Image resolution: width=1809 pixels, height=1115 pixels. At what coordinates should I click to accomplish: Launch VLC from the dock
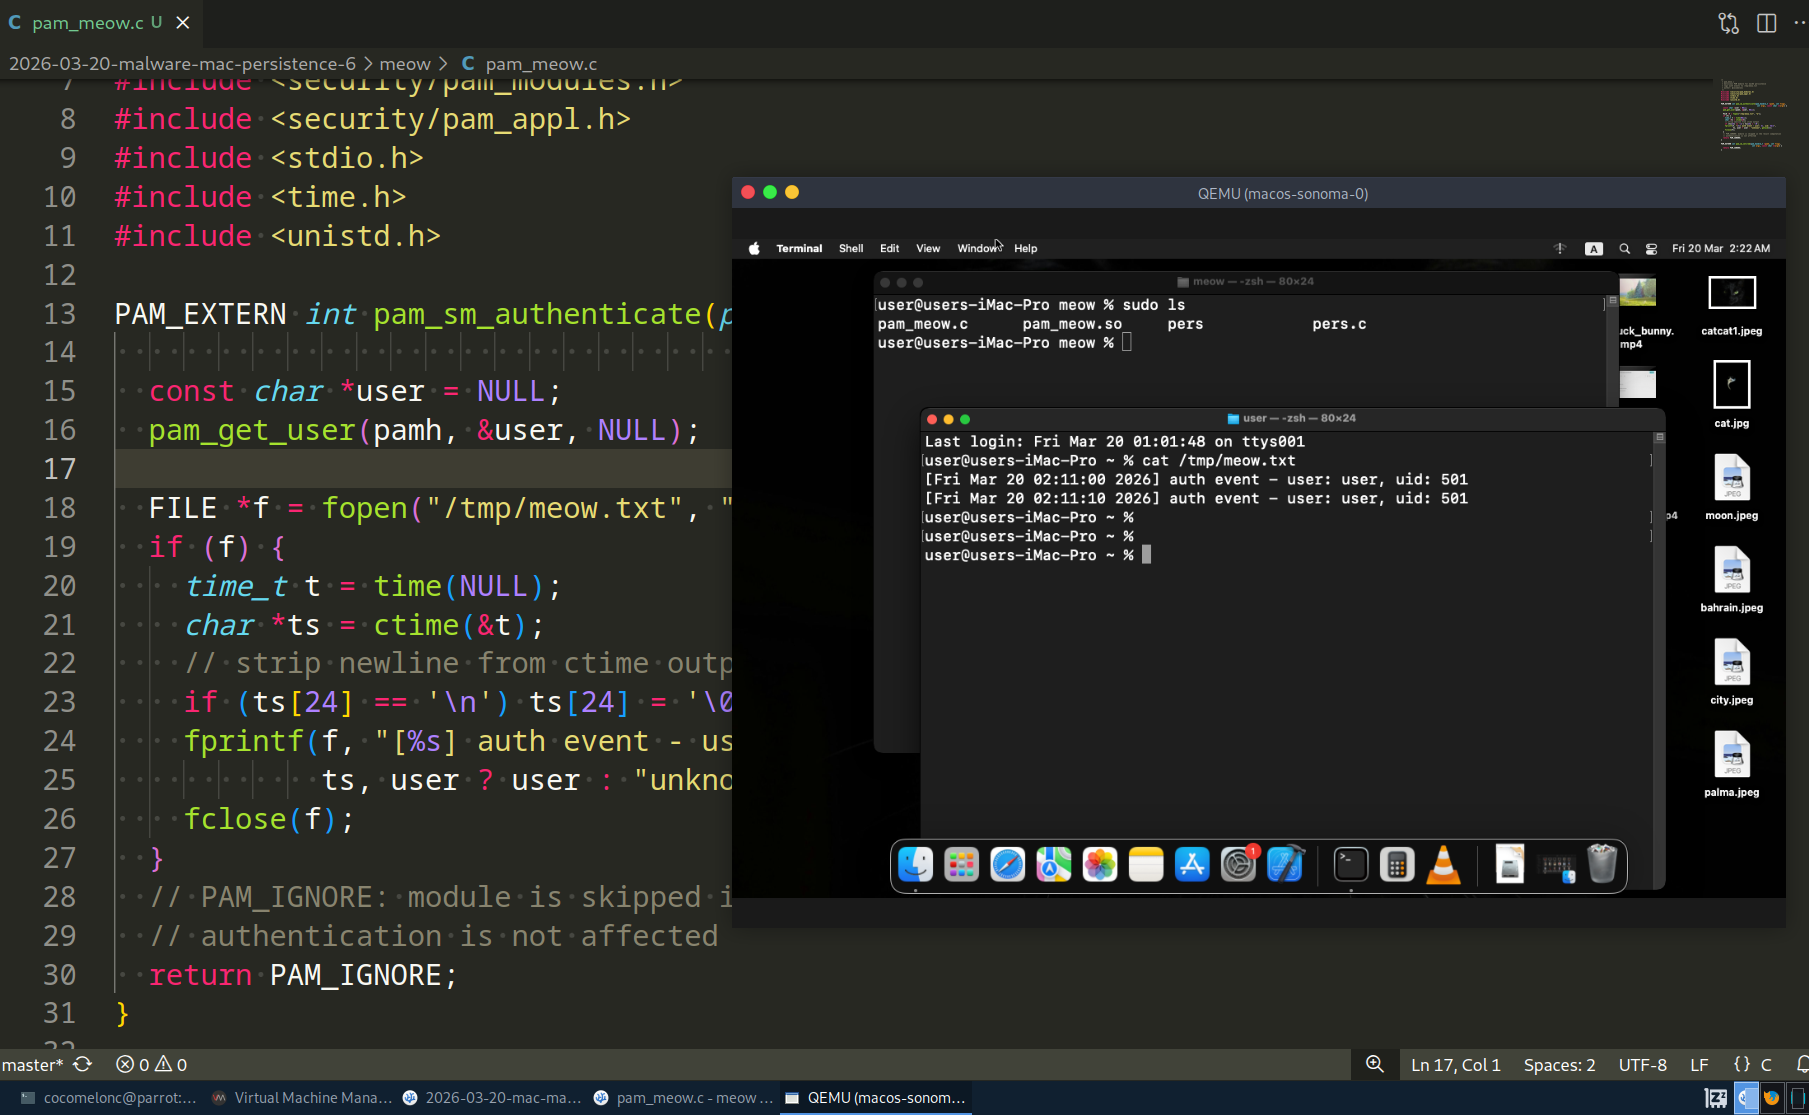1443,864
